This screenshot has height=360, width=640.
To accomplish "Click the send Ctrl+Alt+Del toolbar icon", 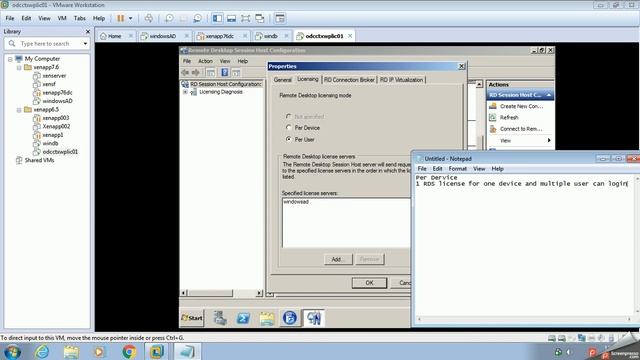I will [149, 18].
